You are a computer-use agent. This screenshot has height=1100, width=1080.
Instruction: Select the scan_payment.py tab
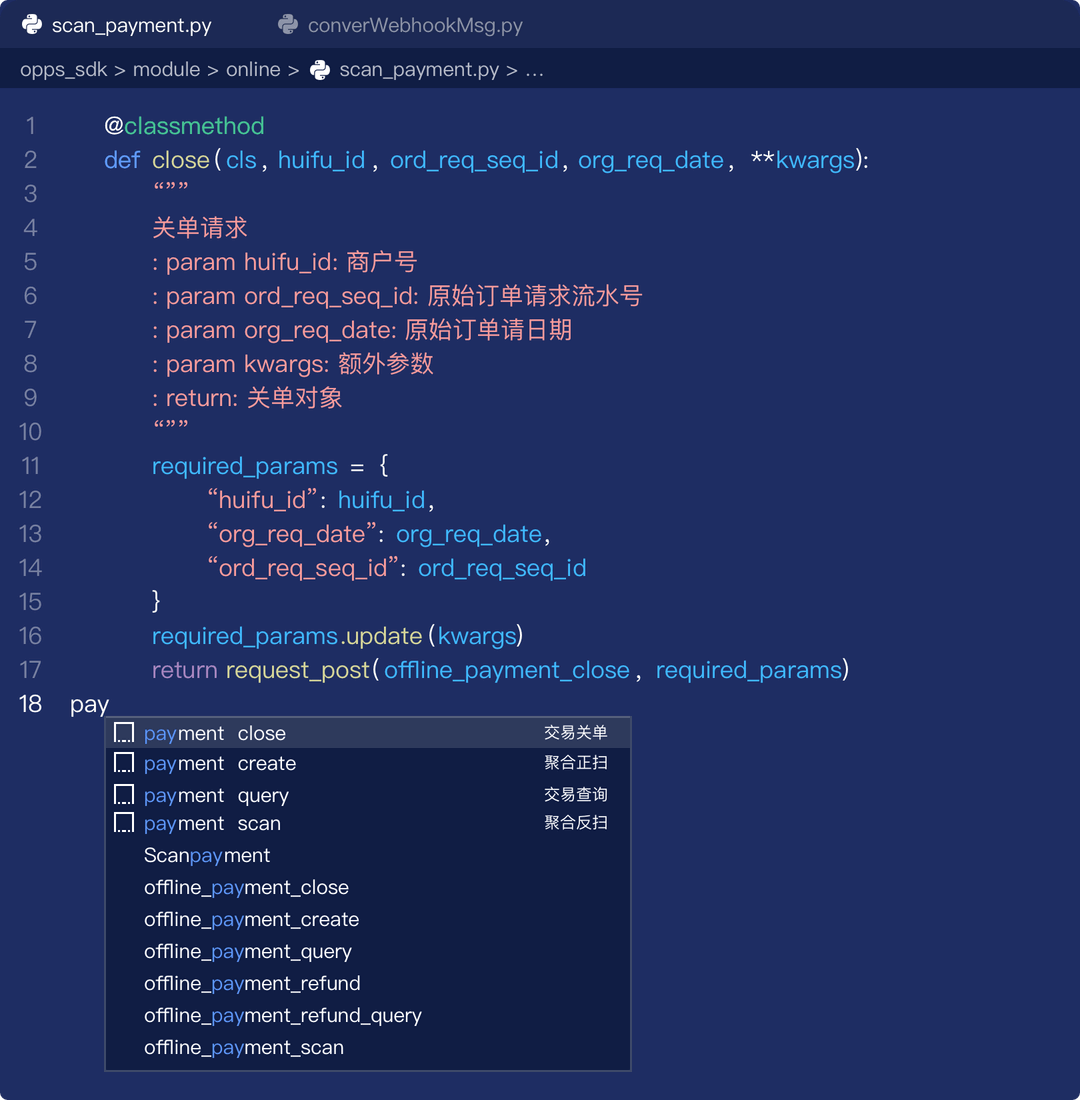click(x=131, y=26)
